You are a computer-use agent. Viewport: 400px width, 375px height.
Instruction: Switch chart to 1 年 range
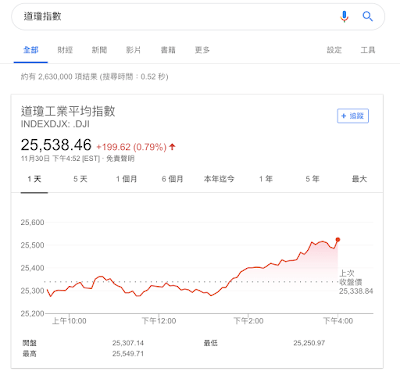click(266, 179)
